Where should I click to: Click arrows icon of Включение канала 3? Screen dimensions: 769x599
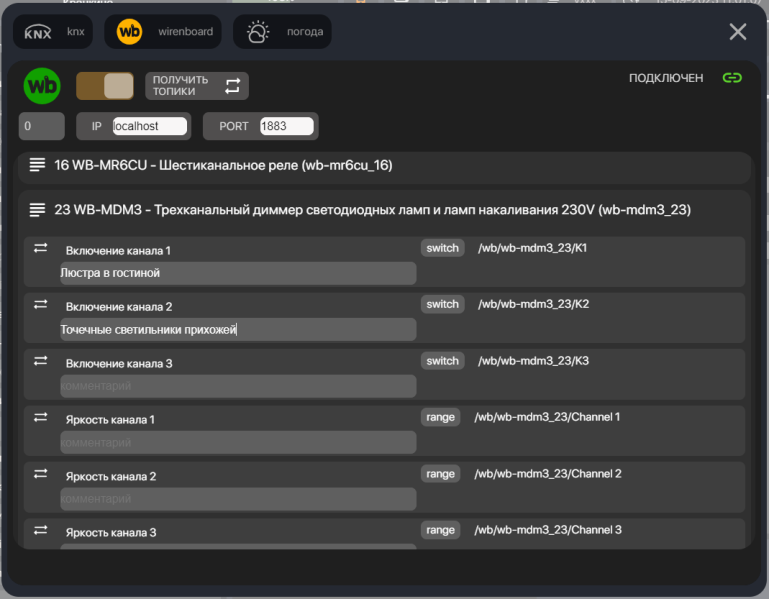[41, 361]
